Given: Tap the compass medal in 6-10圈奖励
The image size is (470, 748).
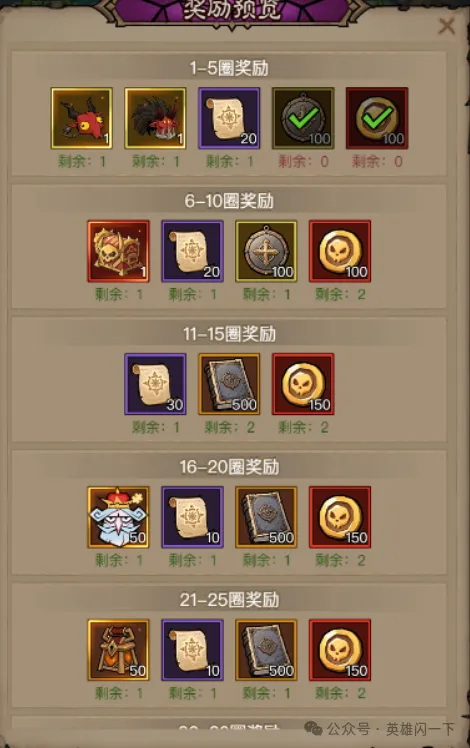Looking at the screenshot, I should (266, 251).
